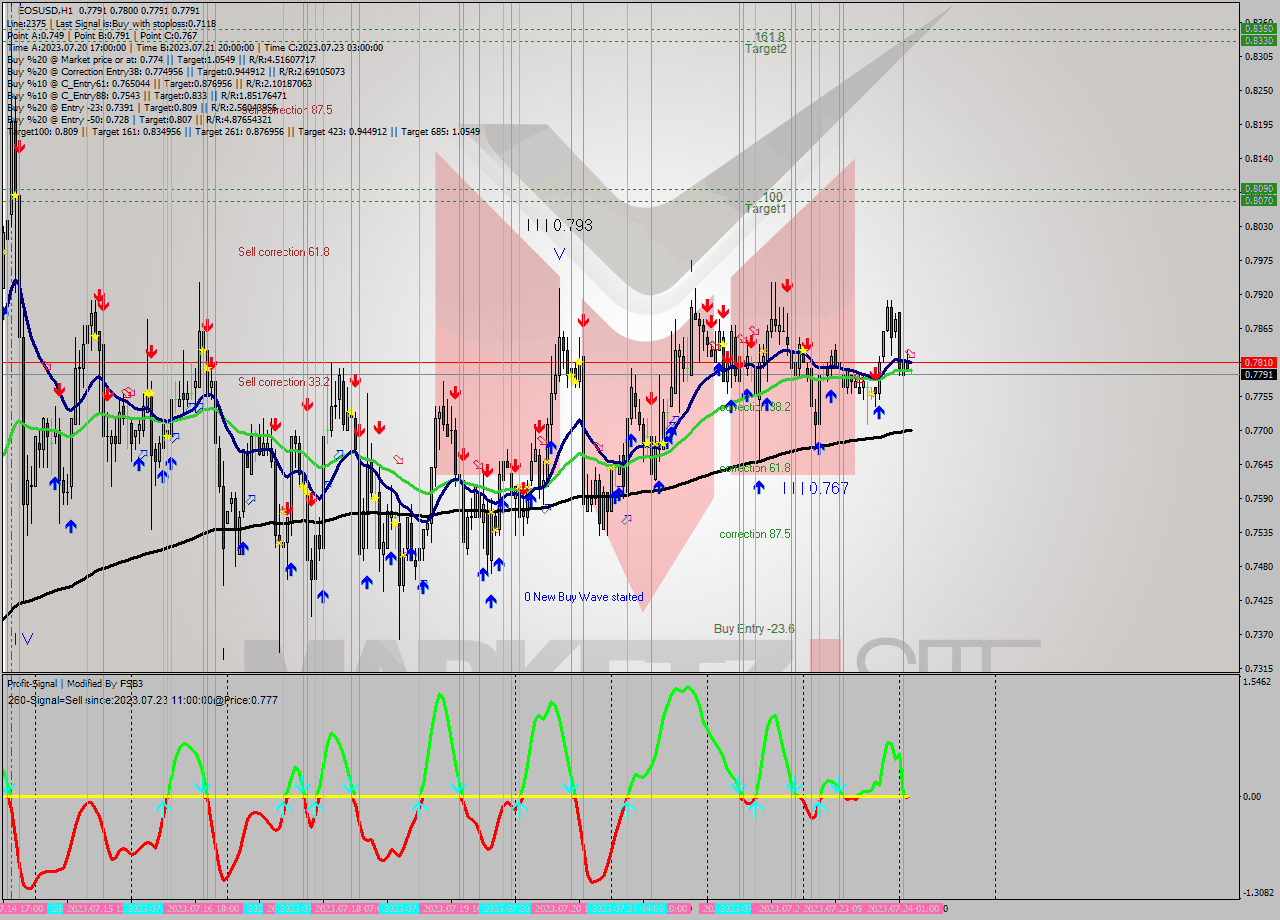Select the green 'correction 61.8' label
This screenshot has height=920, width=1280.
[755, 468]
